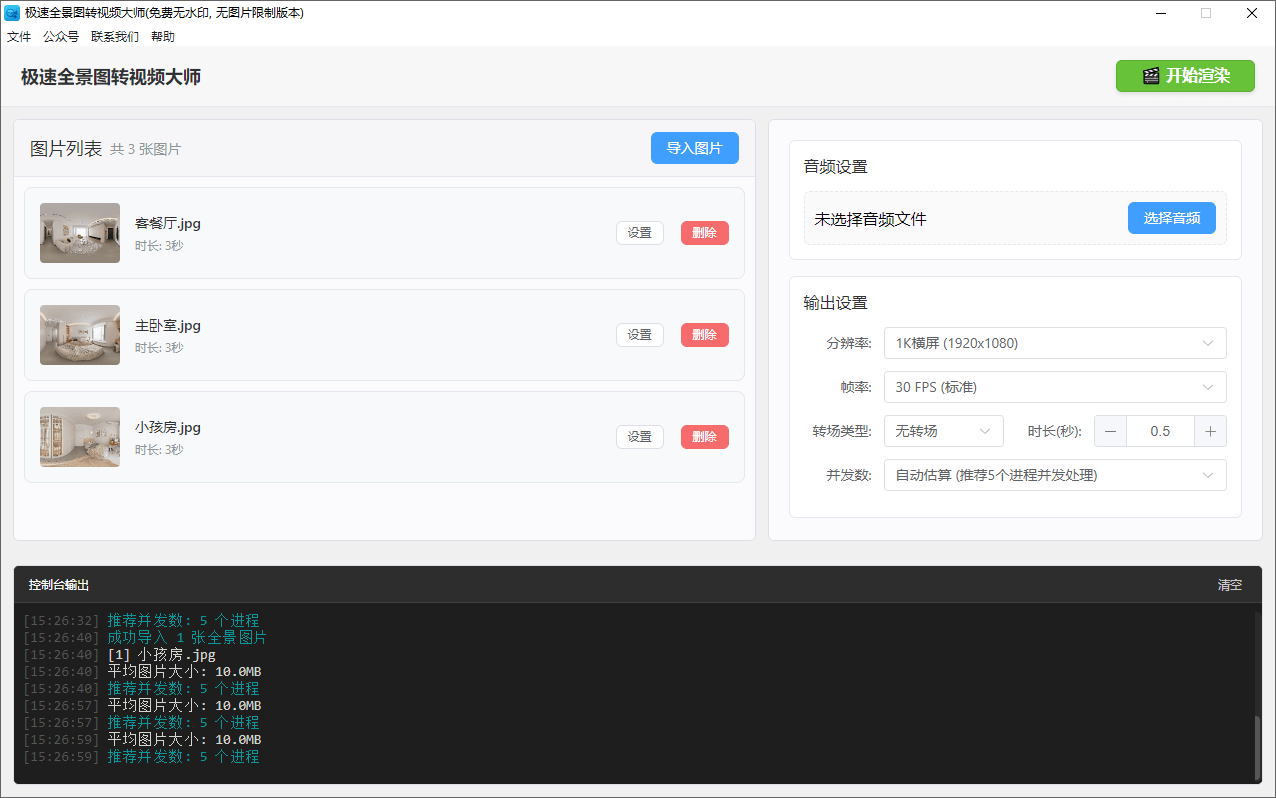1276x798 pixels.
Task: Increase transition duration with plus button
Action: (1210, 431)
